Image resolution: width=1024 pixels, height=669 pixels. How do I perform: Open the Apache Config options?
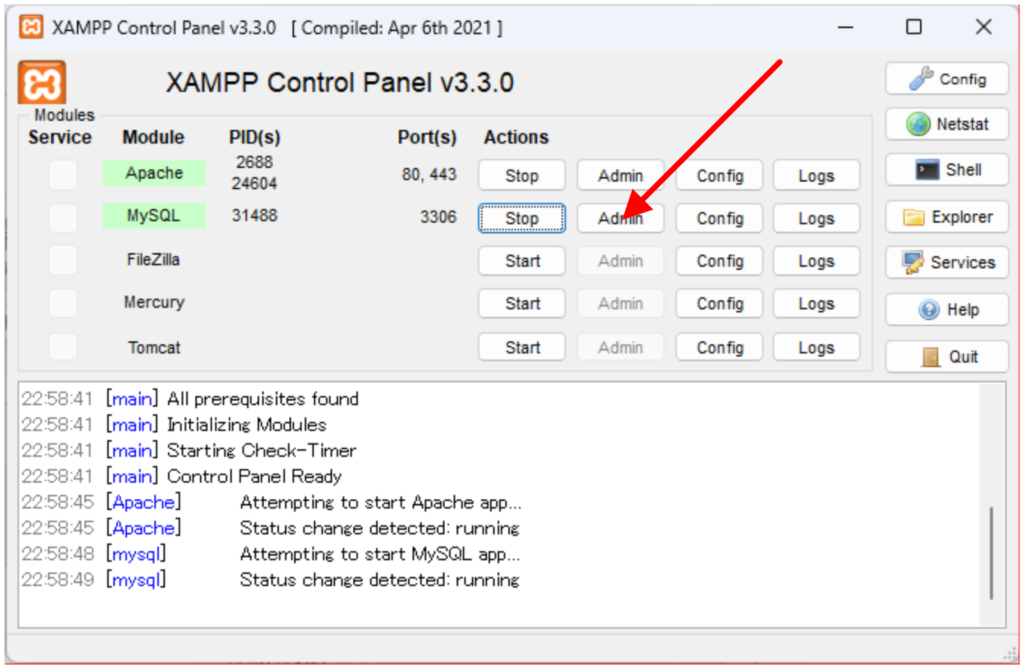719,175
